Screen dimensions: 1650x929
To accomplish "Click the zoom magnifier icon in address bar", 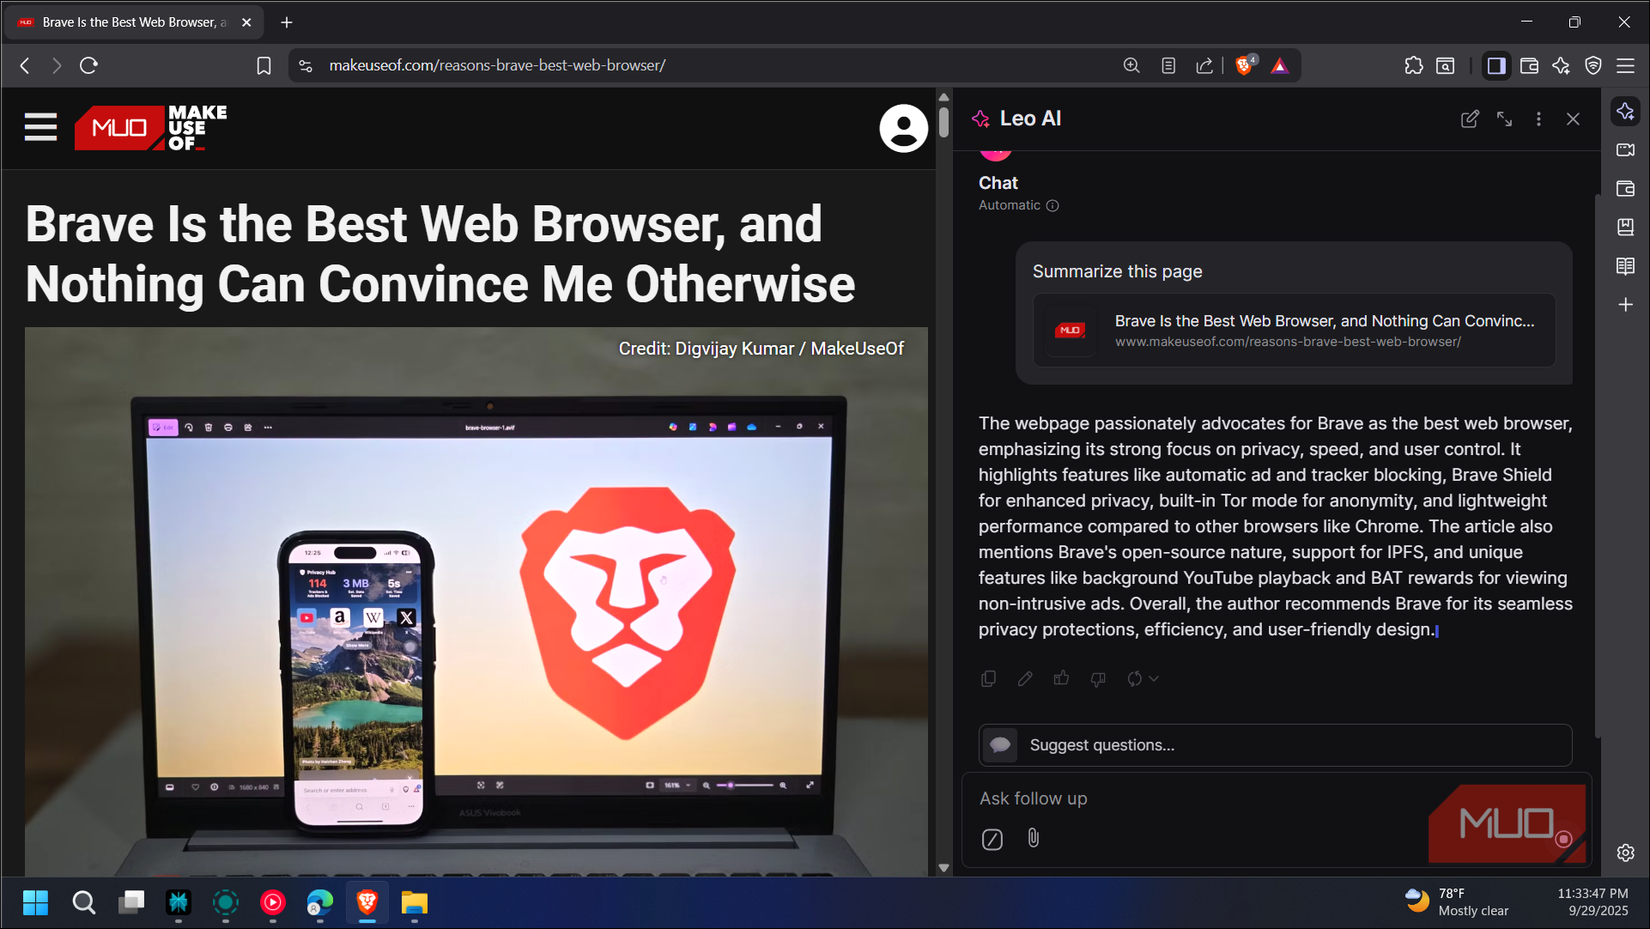I will click(1131, 65).
